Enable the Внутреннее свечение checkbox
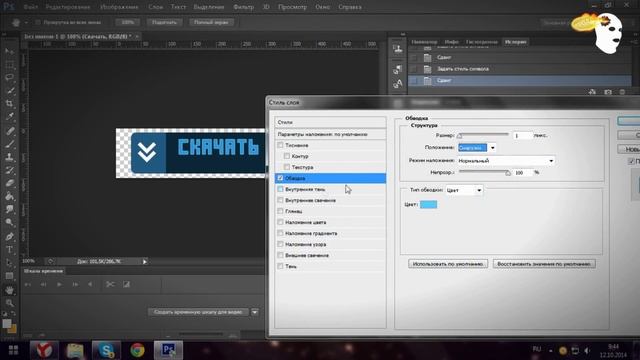This screenshot has width=640, height=360. pyautogui.click(x=280, y=200)
